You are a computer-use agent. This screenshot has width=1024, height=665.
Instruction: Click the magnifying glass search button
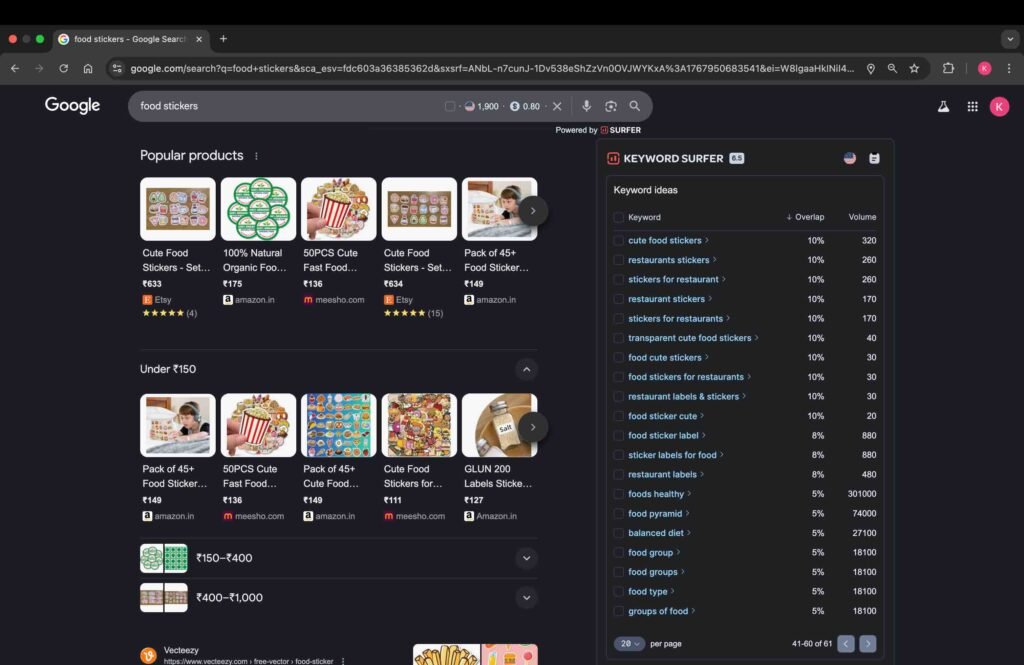click(x=635, y=106)
